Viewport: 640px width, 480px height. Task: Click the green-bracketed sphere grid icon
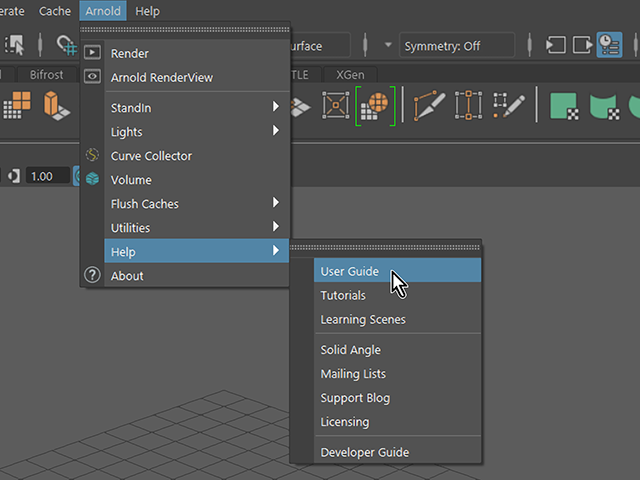376,106
